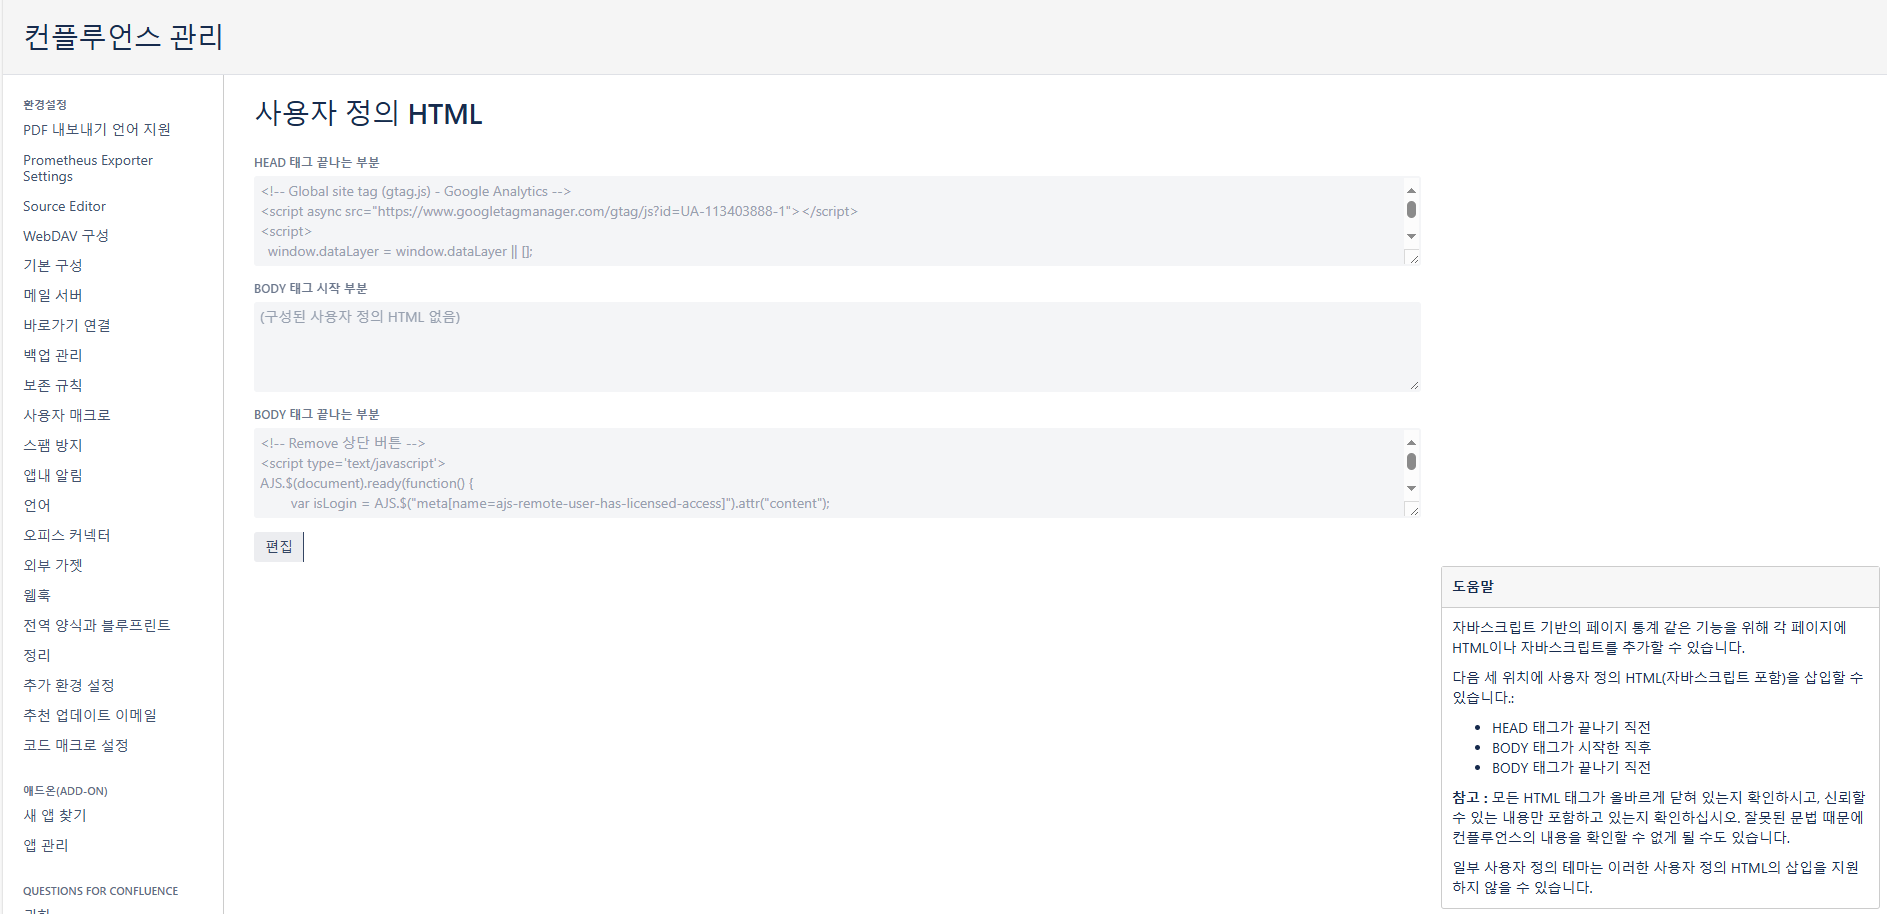The width and height of the screenshot is (1887, 914).
Task: Click HEAD text area scroll down arrow
Action: click(x=1411, y=237)
